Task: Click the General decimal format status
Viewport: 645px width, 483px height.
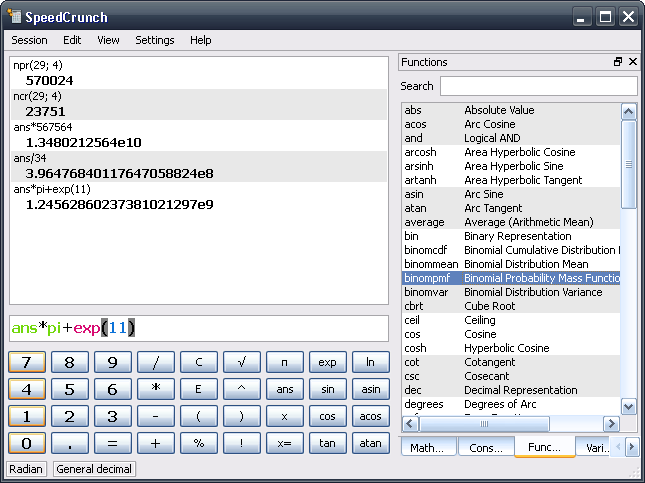Action: click(x=94, y=469)
